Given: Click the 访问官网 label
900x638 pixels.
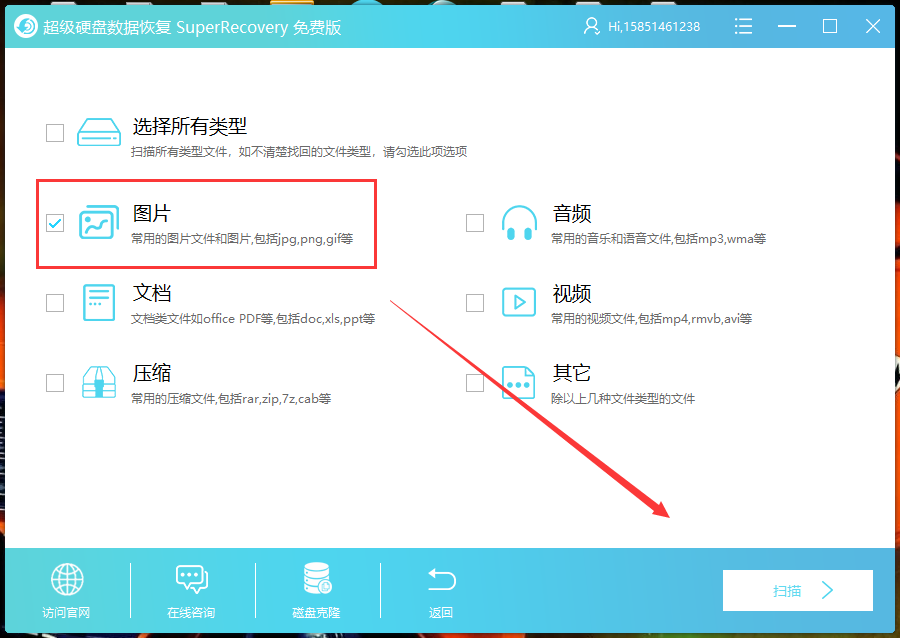Looking at the screenshot, I should 67,613.
